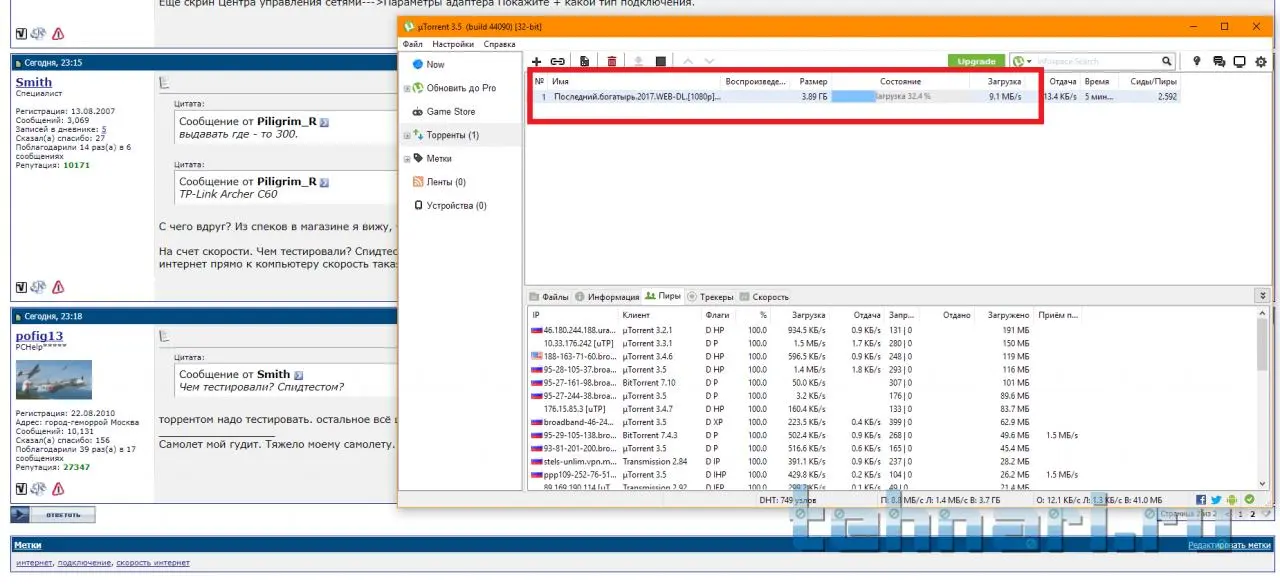
Task: Select Now in the uTorrent sidebar
Action: tap(435, 64)
